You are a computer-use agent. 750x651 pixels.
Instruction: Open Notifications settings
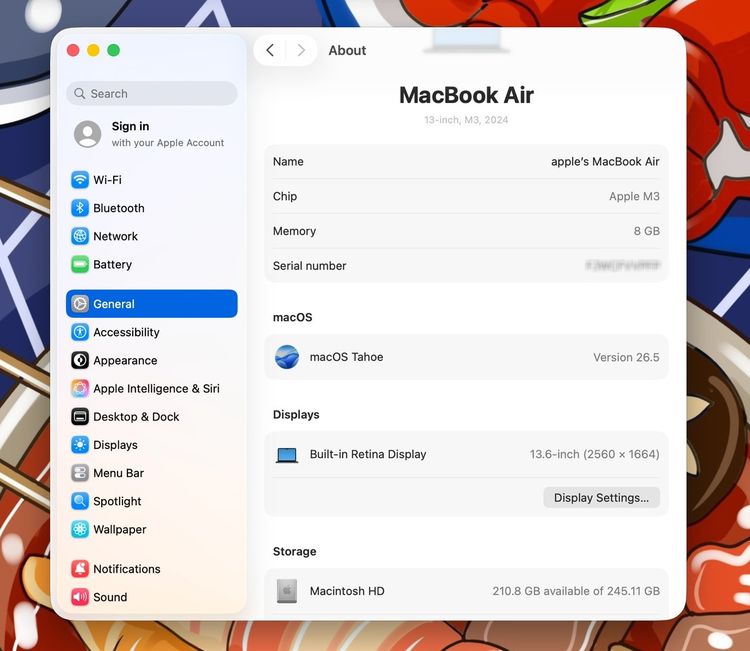152,569
